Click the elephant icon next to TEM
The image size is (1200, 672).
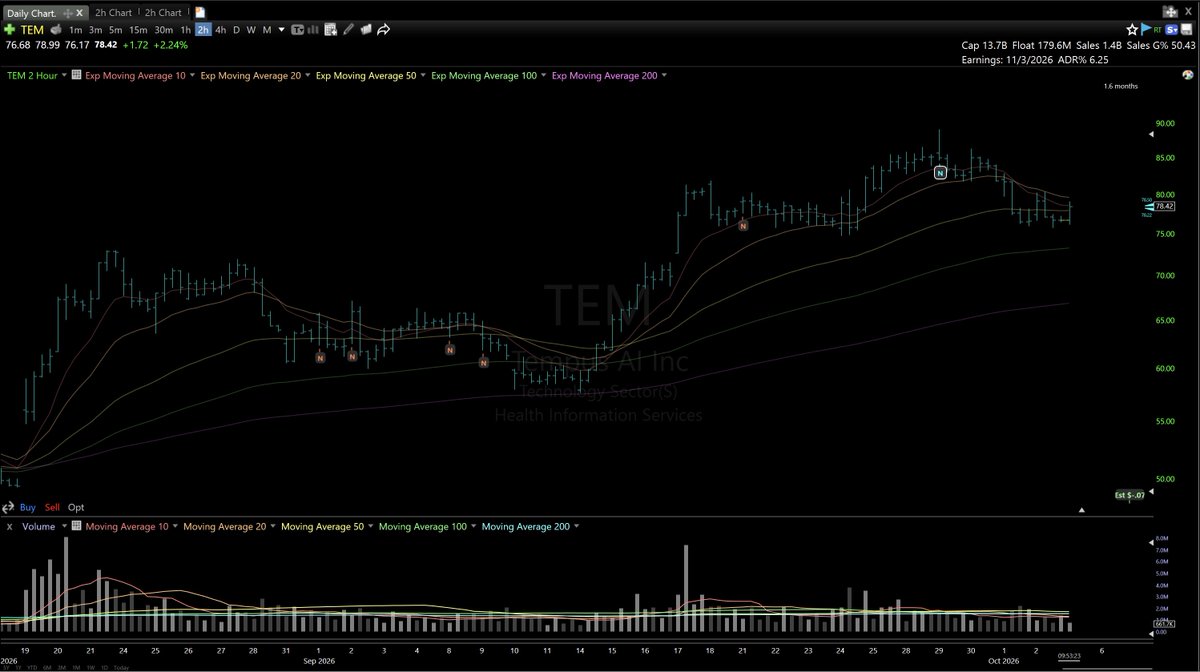(56, 30)
